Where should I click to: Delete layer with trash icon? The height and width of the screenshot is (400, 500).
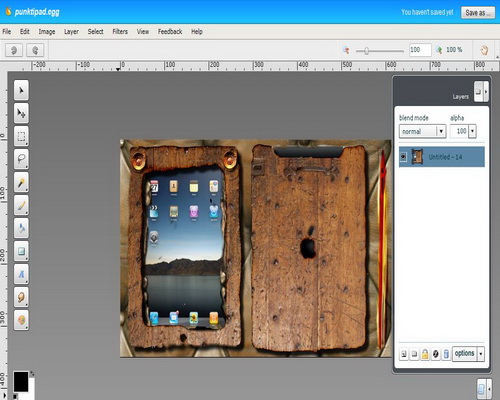click(446, 354)
